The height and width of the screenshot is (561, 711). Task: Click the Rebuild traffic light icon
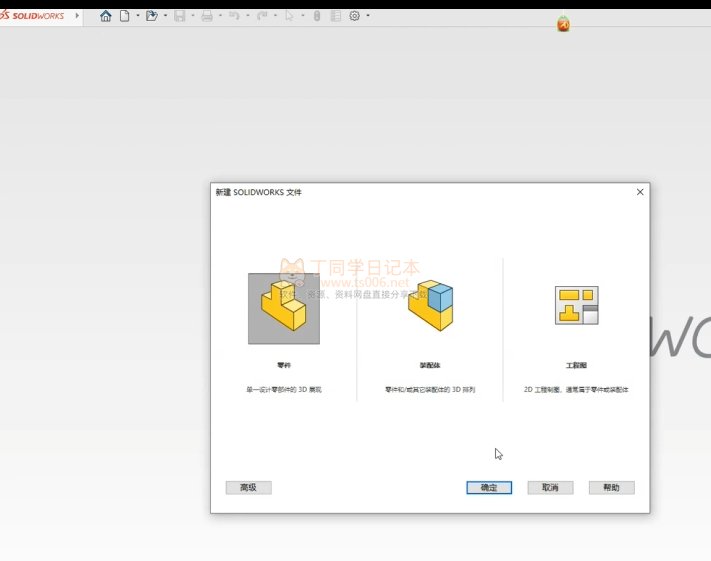coord(317,16)
